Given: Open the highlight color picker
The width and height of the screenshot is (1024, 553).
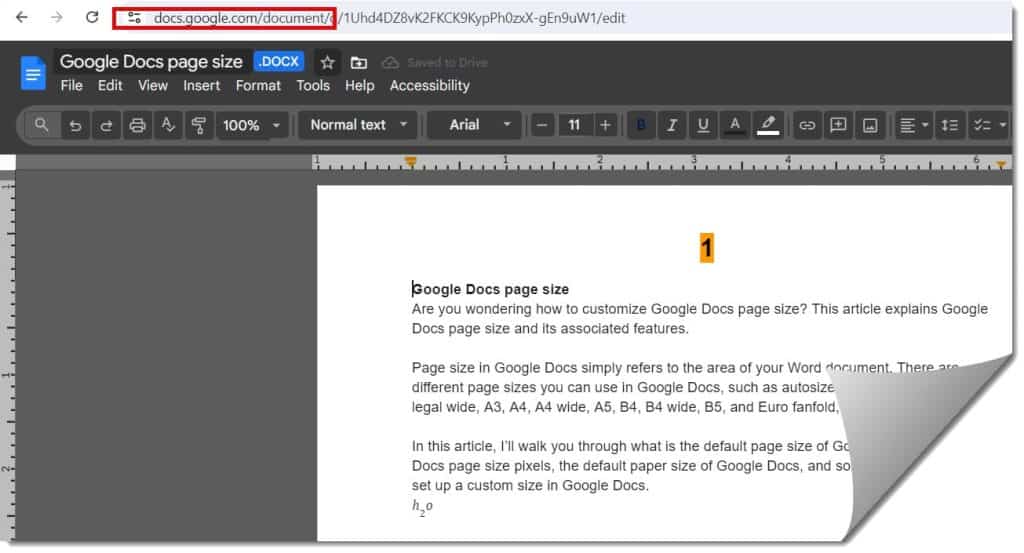Looking at the screenshot, I should 768,125.
